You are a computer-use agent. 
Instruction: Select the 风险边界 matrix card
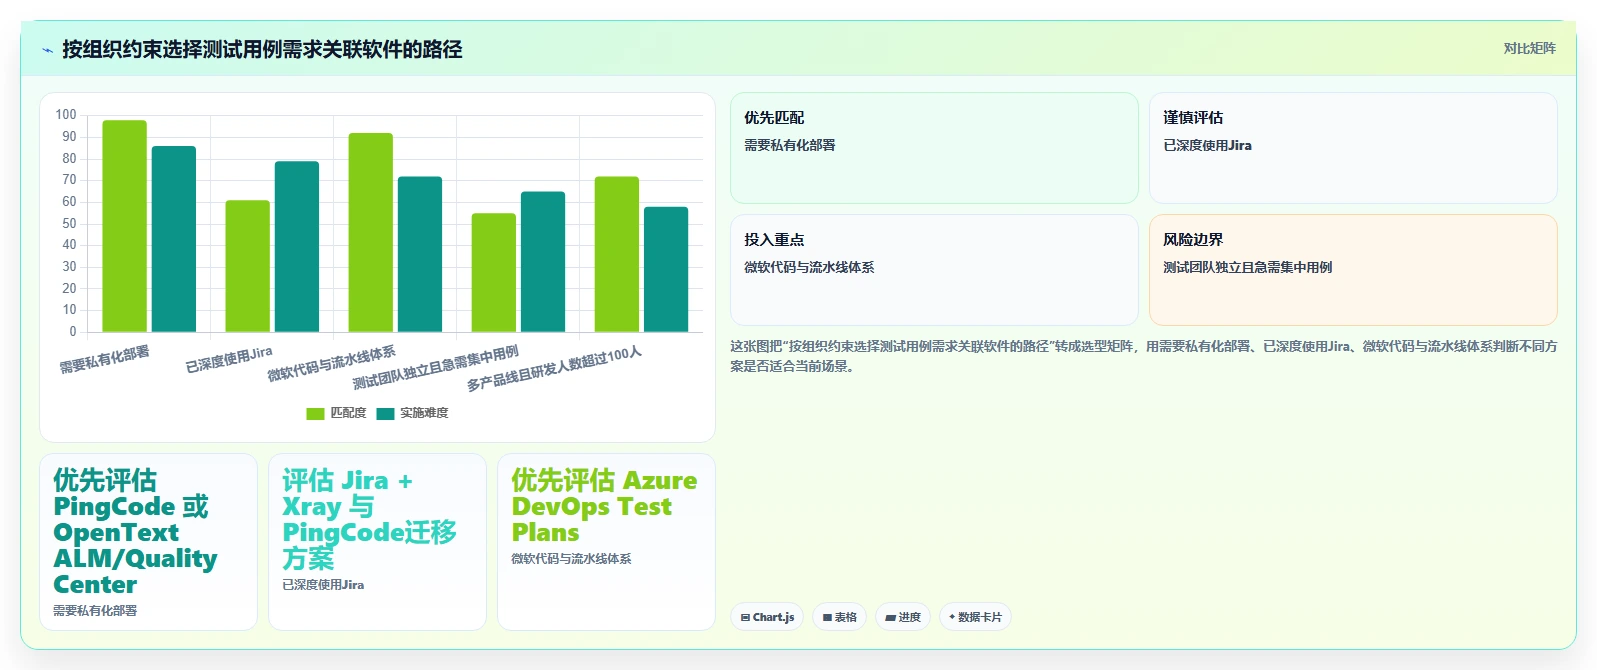(x=1353, y=270)
